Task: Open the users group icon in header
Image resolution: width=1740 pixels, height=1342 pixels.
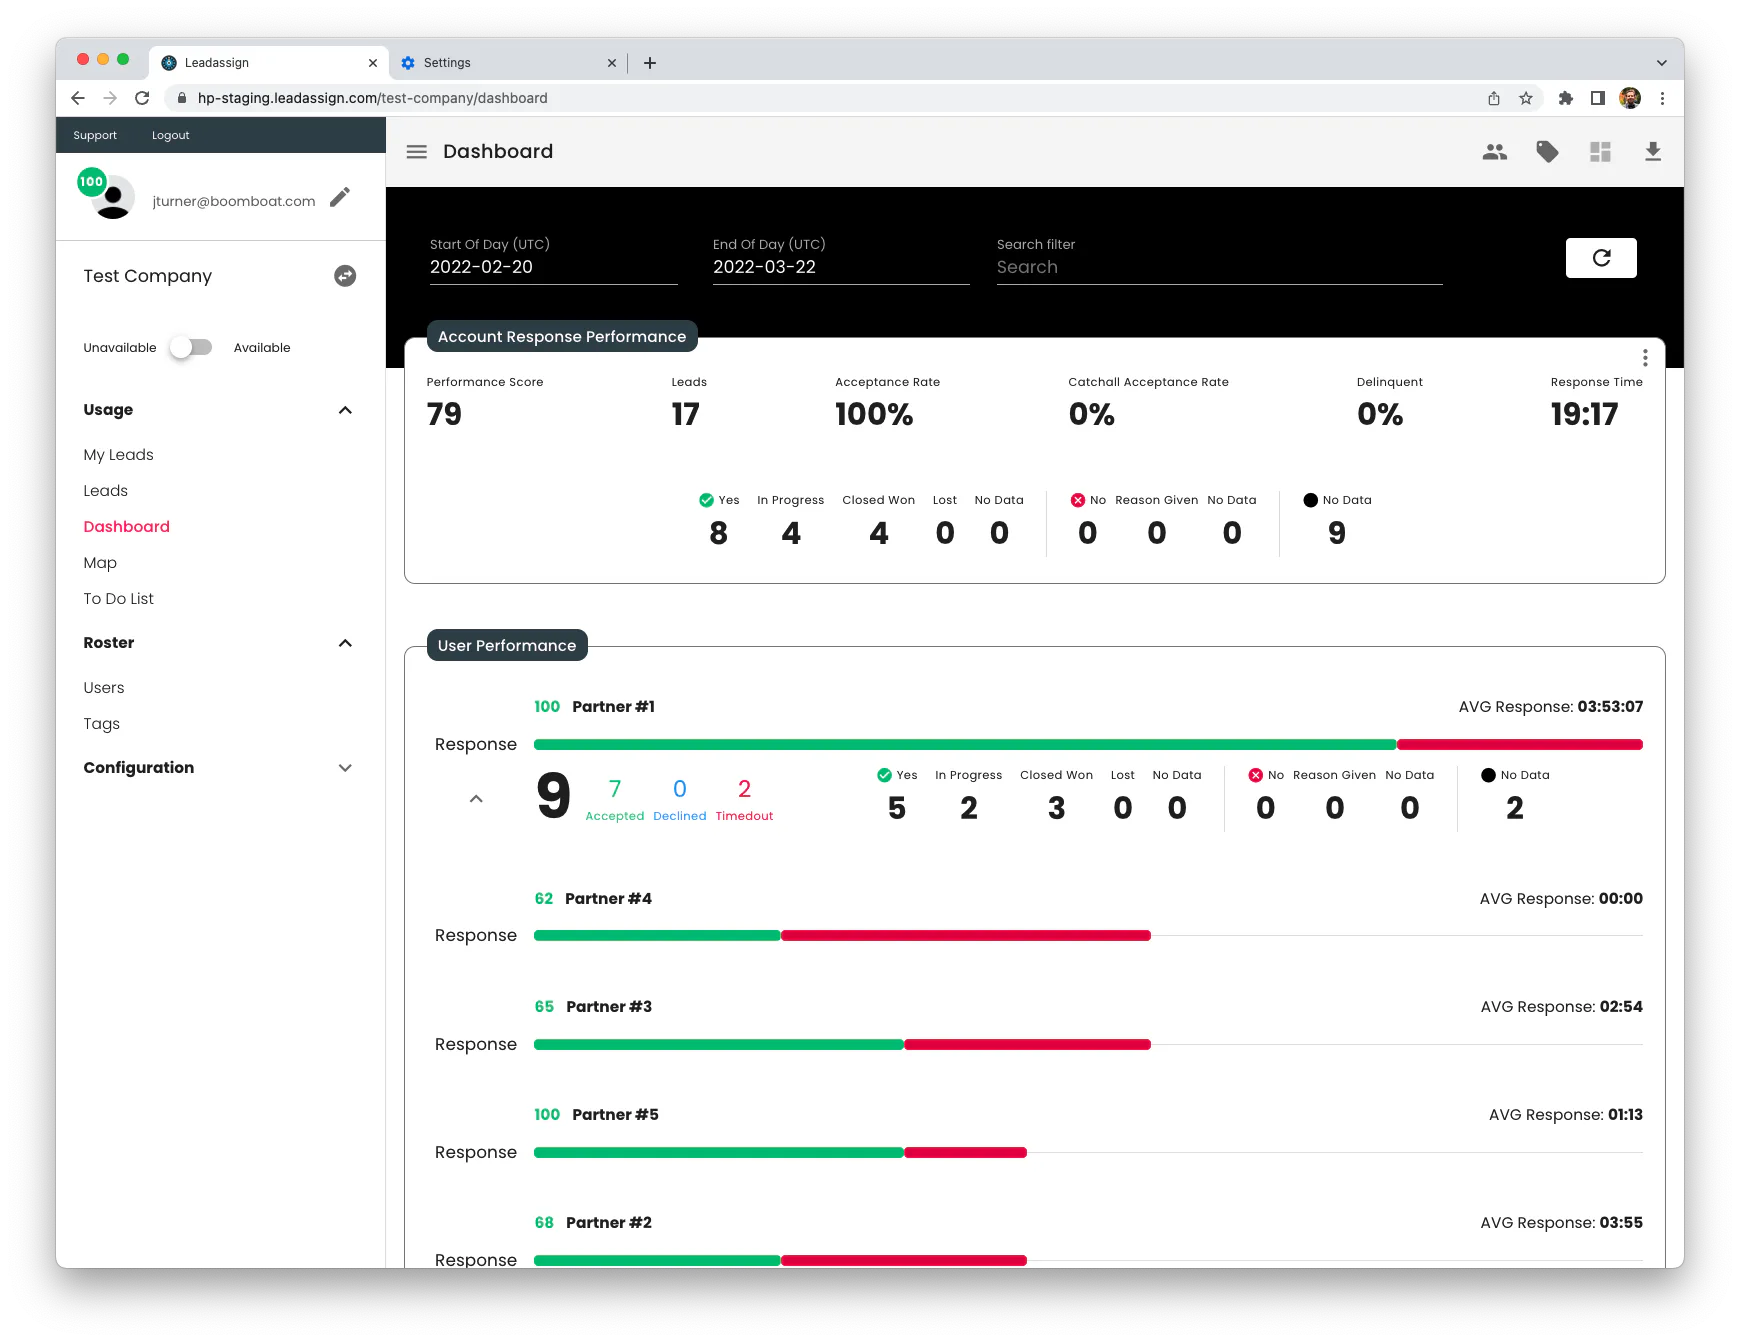Action: [x=1494, y=152]
